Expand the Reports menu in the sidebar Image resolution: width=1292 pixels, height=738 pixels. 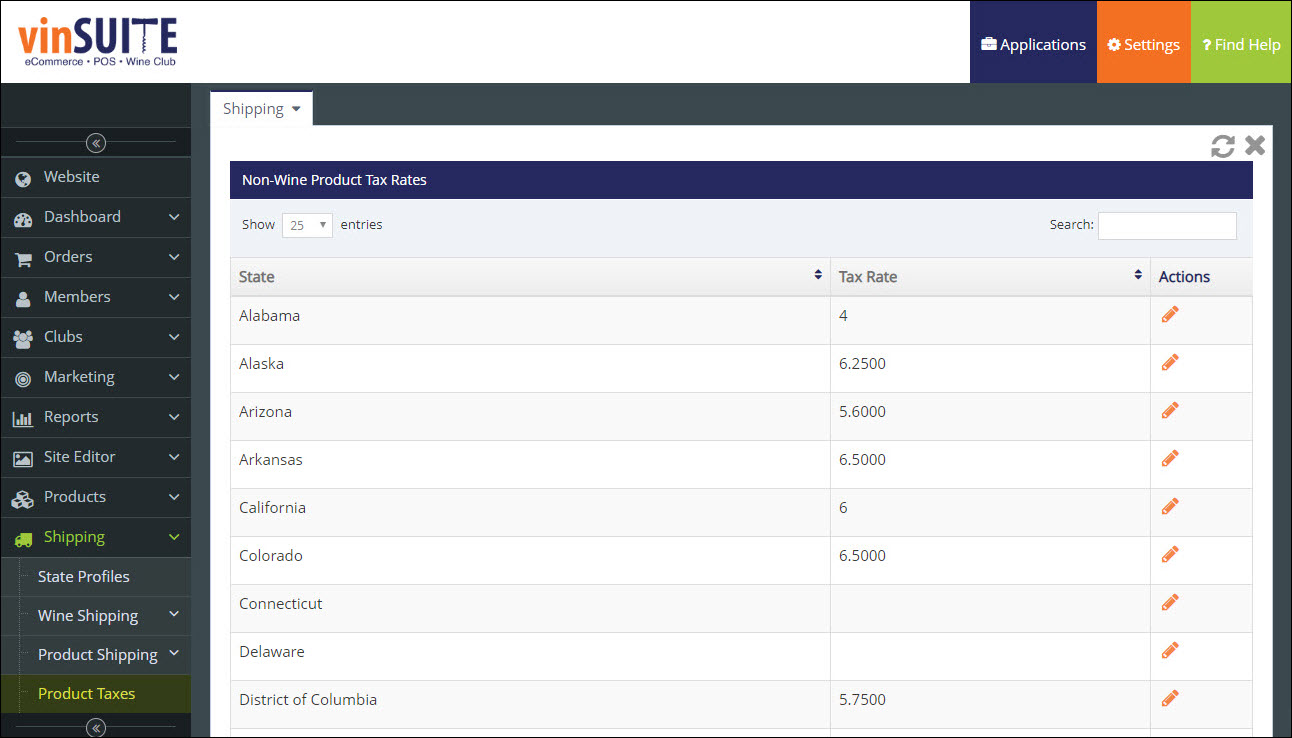pos(96,417)
